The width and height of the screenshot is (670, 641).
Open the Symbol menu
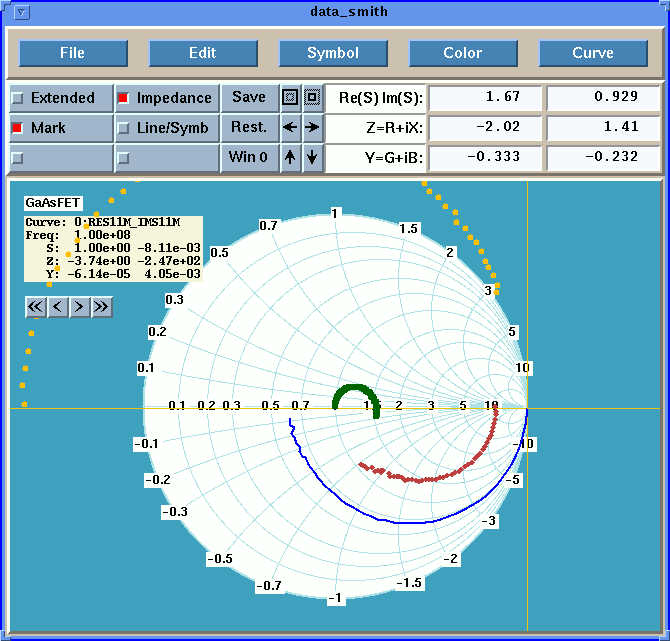(x=333, y=53)
